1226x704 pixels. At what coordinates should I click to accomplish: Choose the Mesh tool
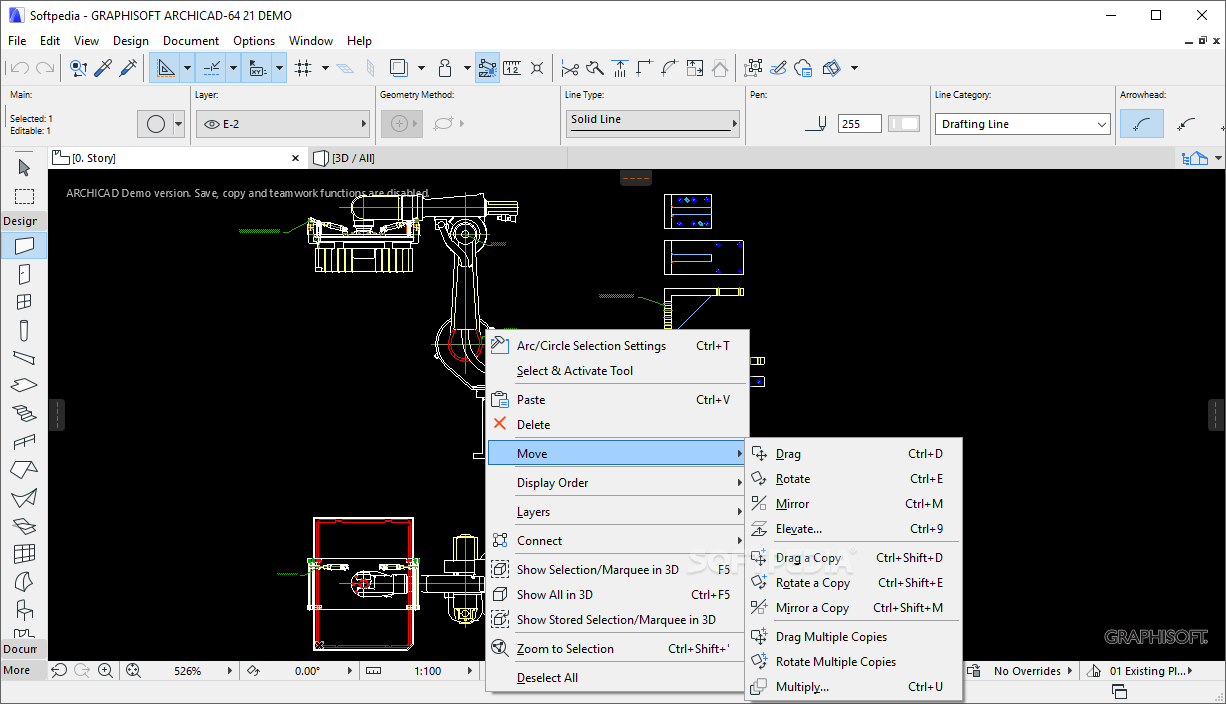pyautogui.click(x=24, y=525)
